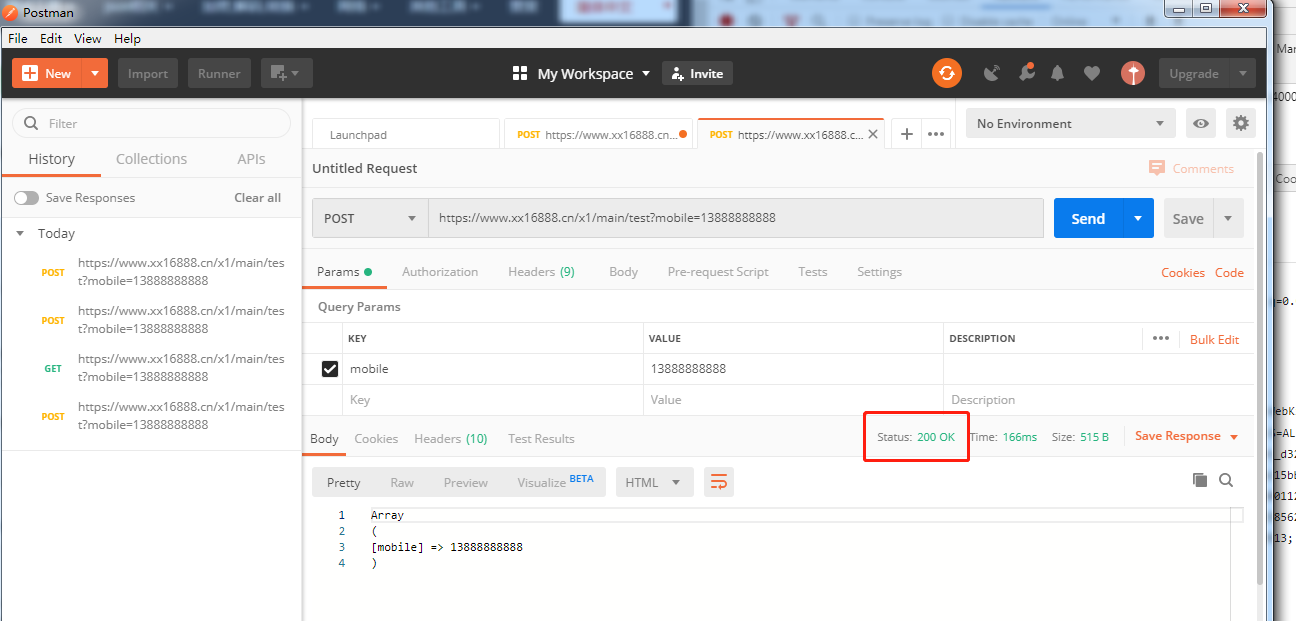Image resolution: width=1296 pixels, height=621 pixels.
Task: Open the Code link
Action: (x=1229, y=273)
